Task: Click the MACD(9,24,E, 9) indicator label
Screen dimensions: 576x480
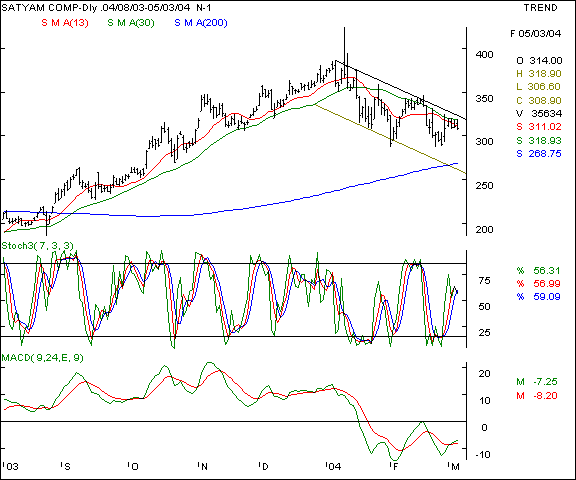Action: tap(43, 357)
